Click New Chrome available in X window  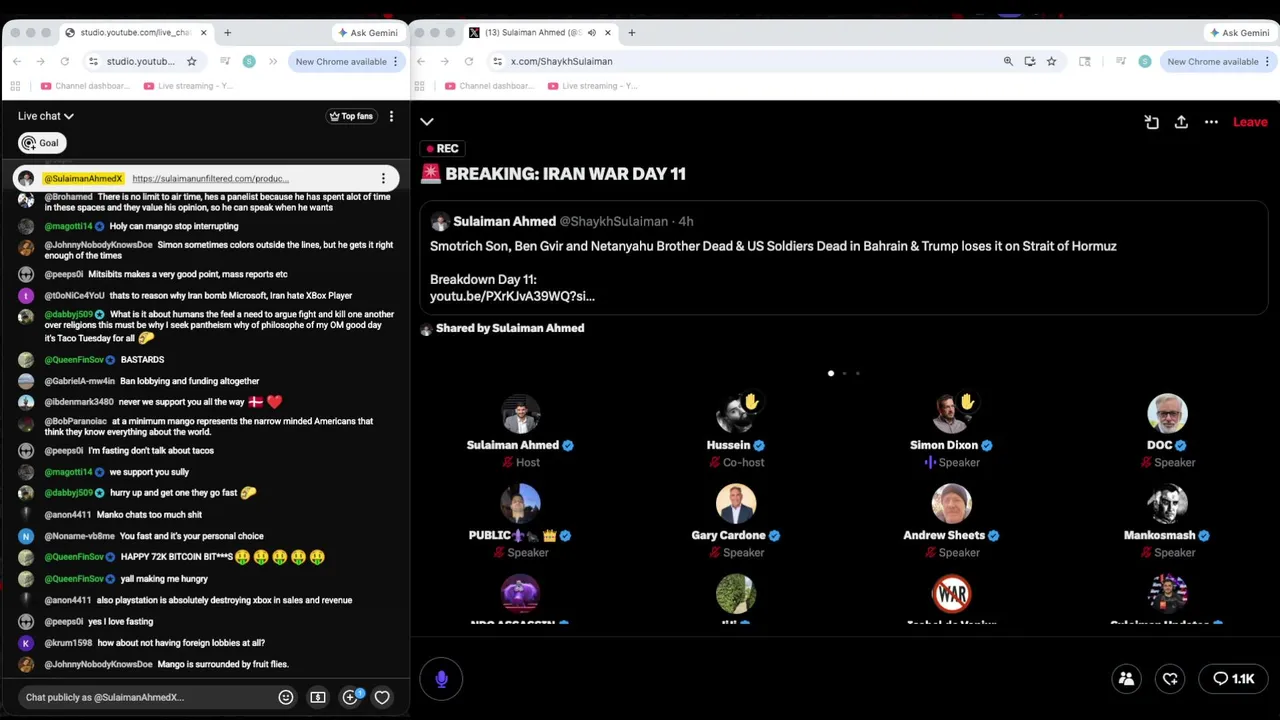(1219, 61)
